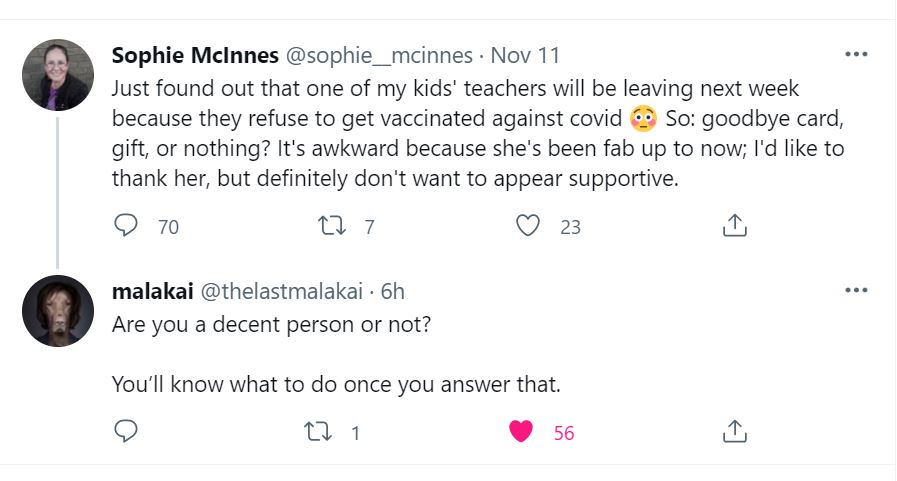Share Sophie McInnes's tweet
The height and width of the screenshot is (481, 897).
coord(734,227)
